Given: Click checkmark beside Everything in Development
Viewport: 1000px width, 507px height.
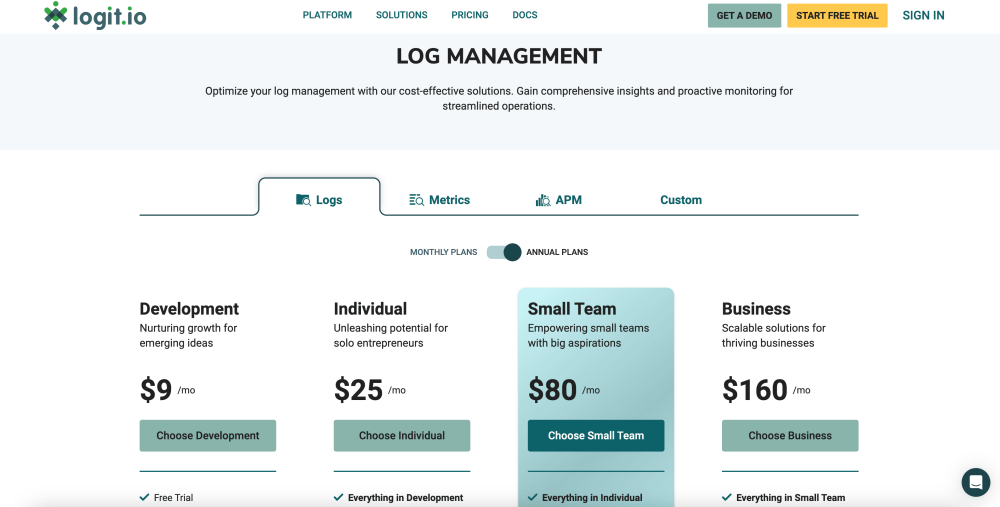Looking at the screenshot, I should point(338,497).
